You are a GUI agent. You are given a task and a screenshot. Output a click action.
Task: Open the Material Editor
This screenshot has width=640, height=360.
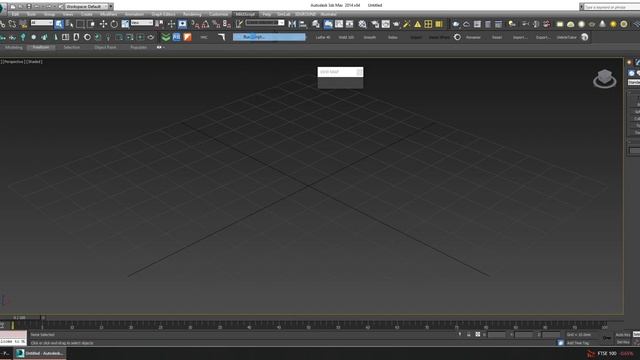coord(362,24)
